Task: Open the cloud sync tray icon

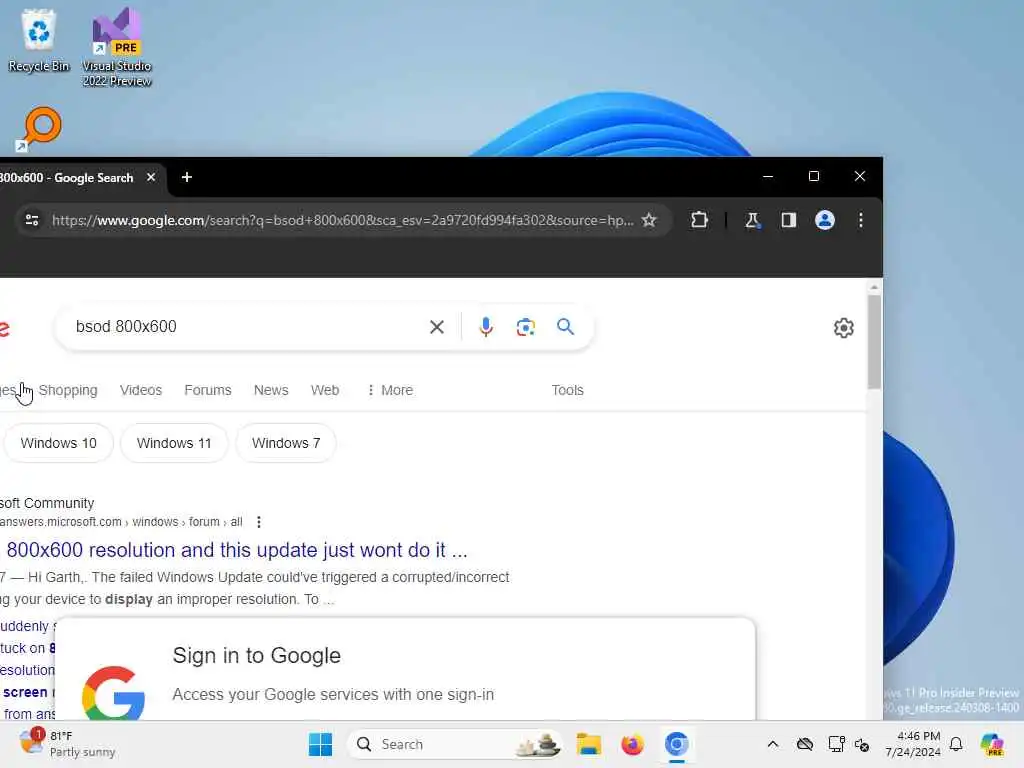Action: click(x=805, y=744)
